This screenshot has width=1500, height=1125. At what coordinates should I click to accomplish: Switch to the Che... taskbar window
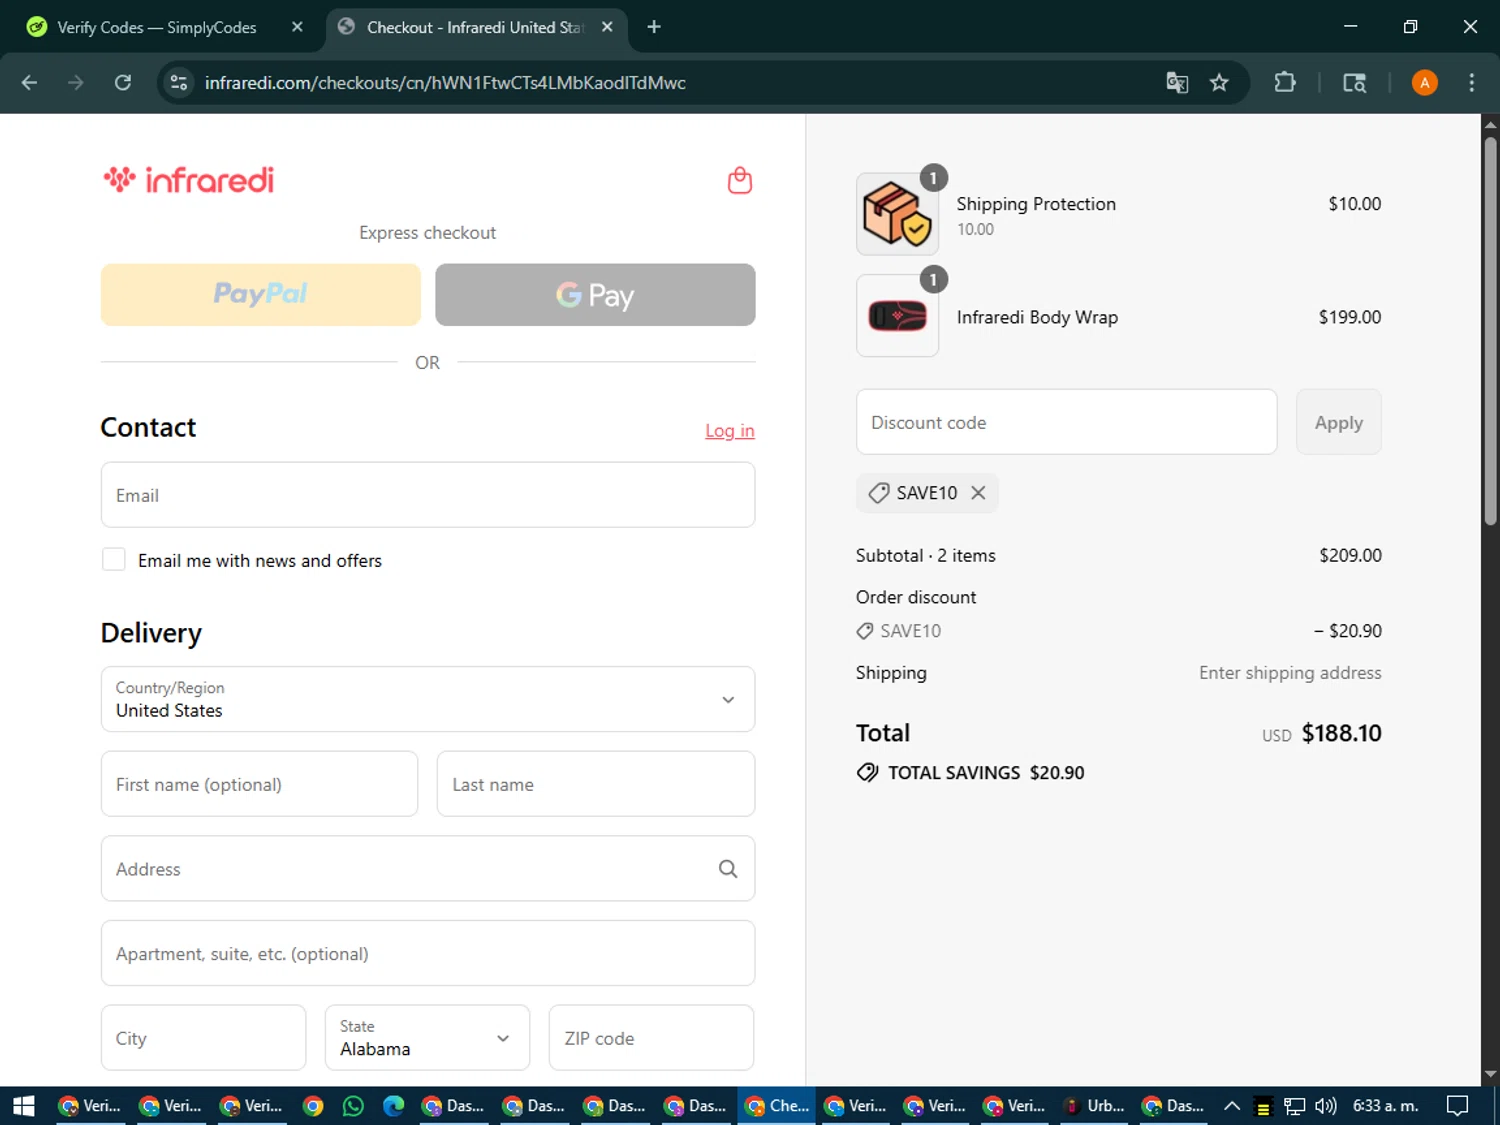776,1105
